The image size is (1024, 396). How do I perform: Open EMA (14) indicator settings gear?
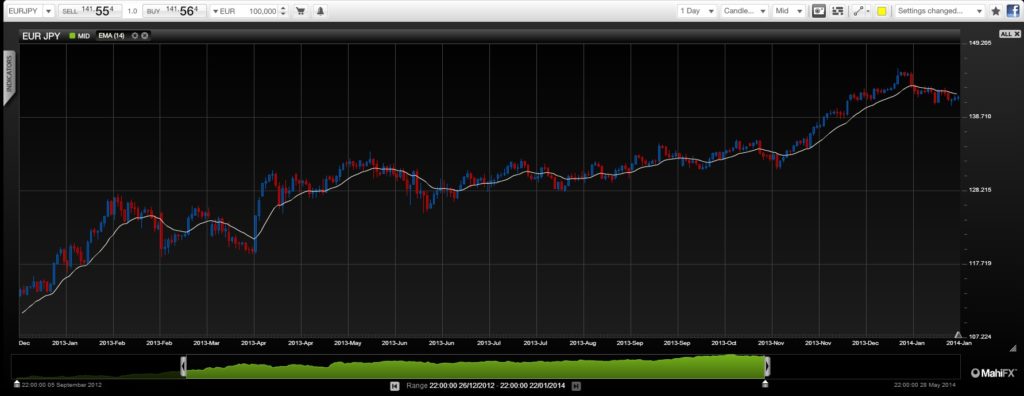pyautogui.click(x=135, y=36)
